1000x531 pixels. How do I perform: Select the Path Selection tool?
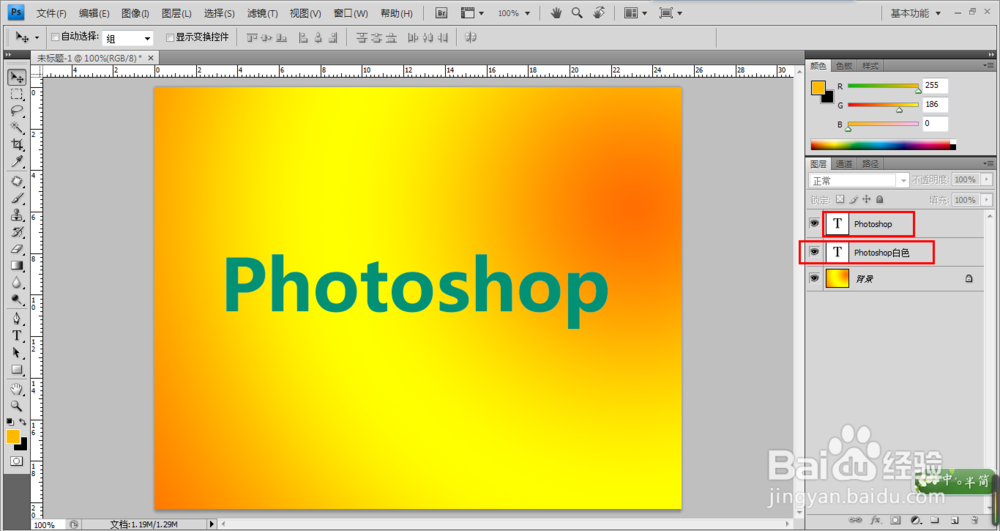pos(17,353)
